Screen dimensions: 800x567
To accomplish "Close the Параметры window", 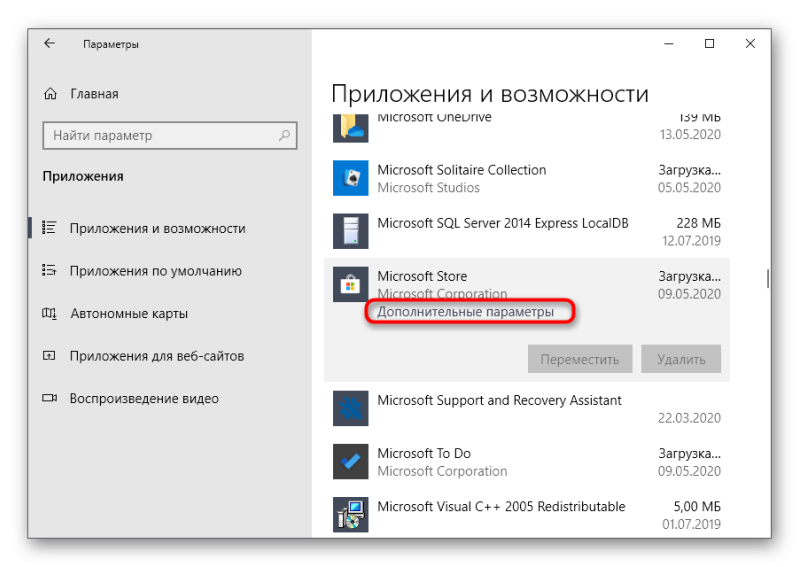I will [x=750, y=44].
